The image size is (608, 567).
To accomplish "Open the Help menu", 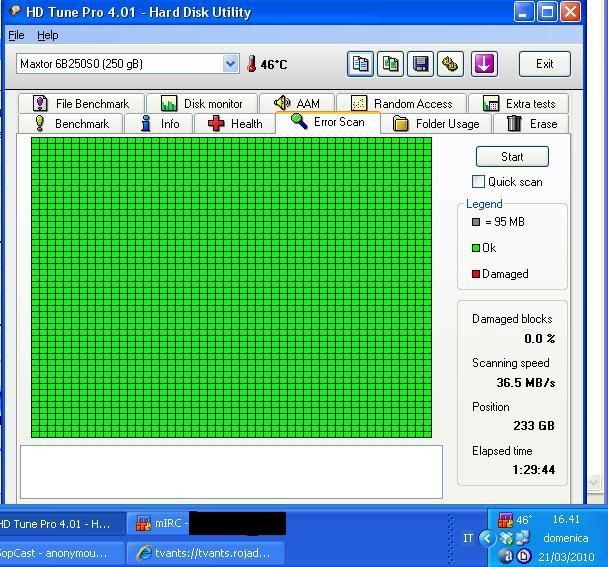I will point(48,35).
